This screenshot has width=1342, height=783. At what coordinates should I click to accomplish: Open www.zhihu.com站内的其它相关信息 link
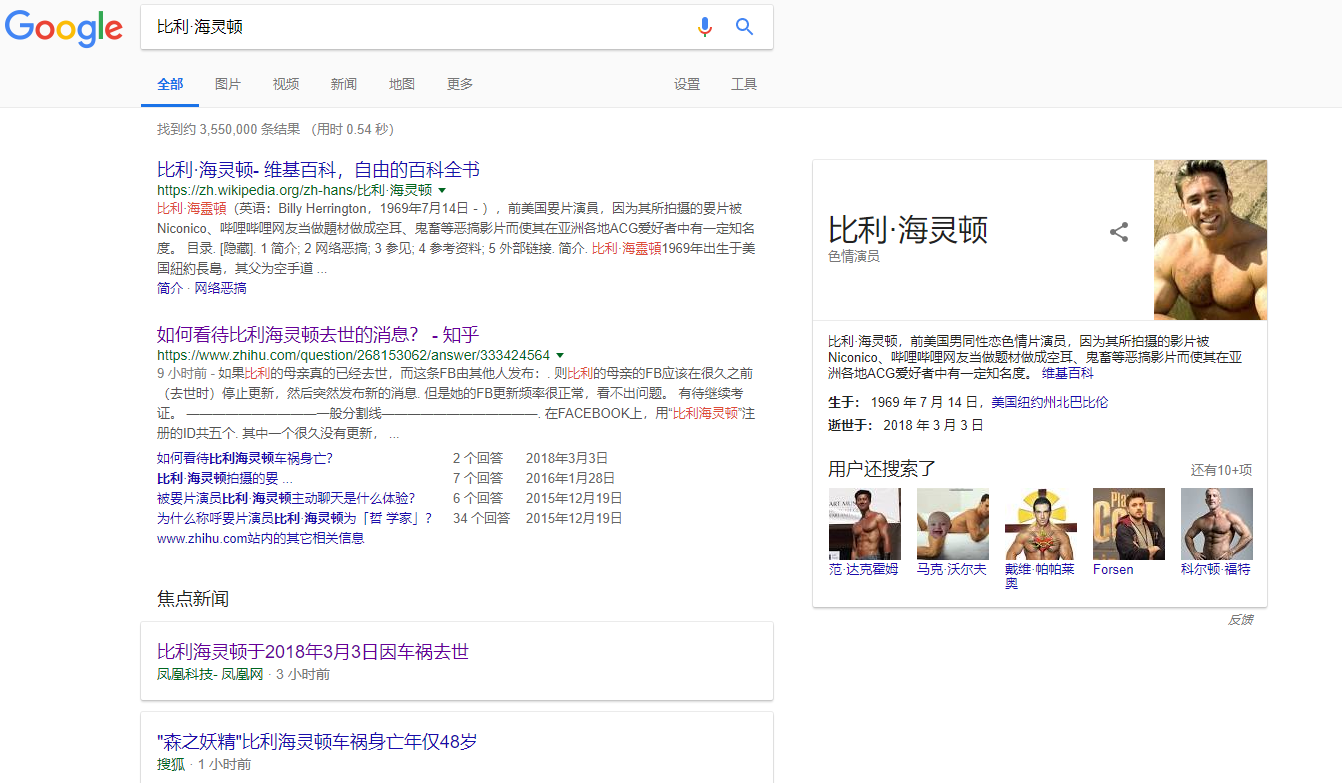(x=261, y=538)
